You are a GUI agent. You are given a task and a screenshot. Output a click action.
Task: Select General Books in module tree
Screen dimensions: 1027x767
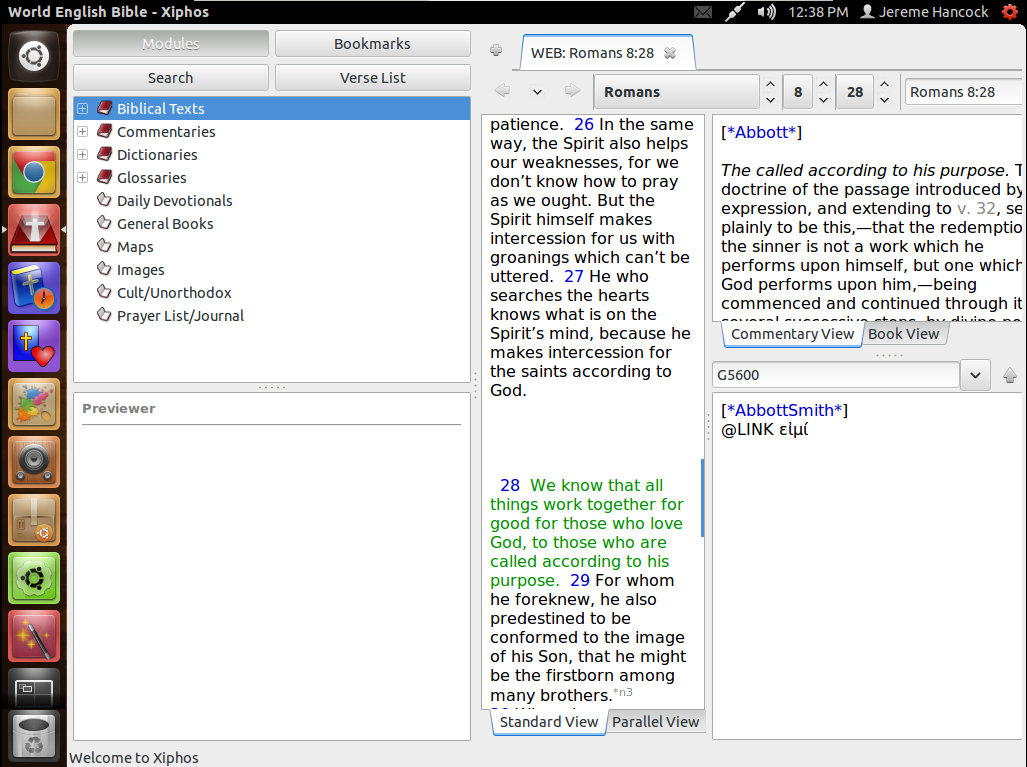pyautogui.click(x=165, y=224)
